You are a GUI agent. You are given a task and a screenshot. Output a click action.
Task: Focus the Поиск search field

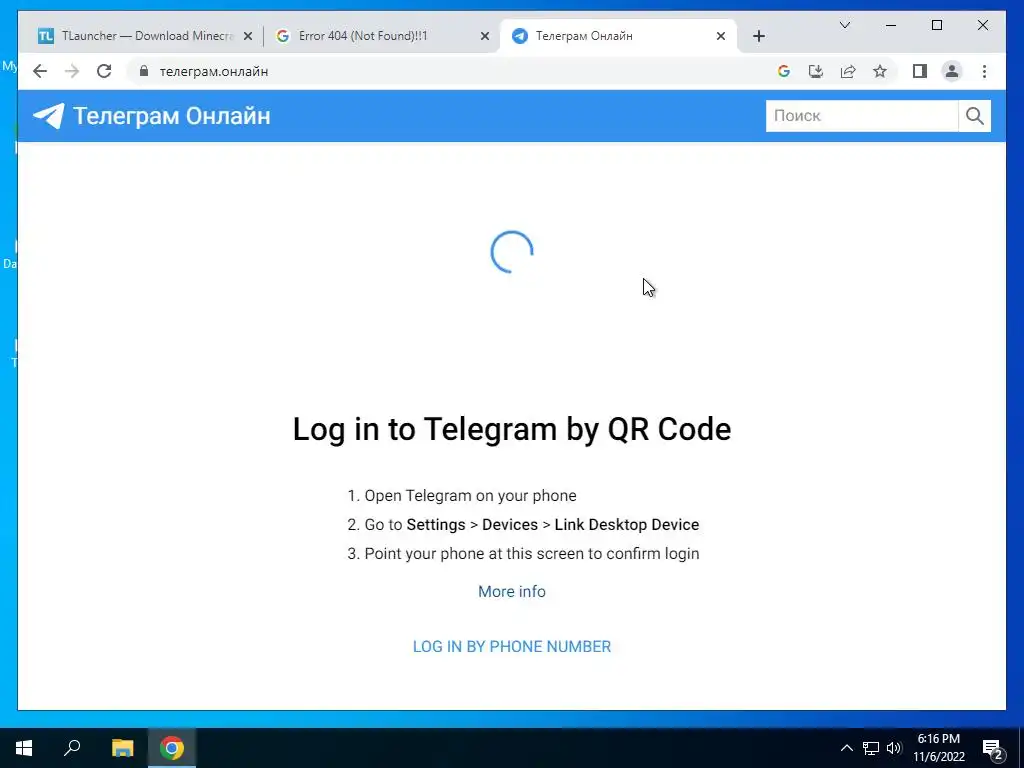[x=861, y=116]
